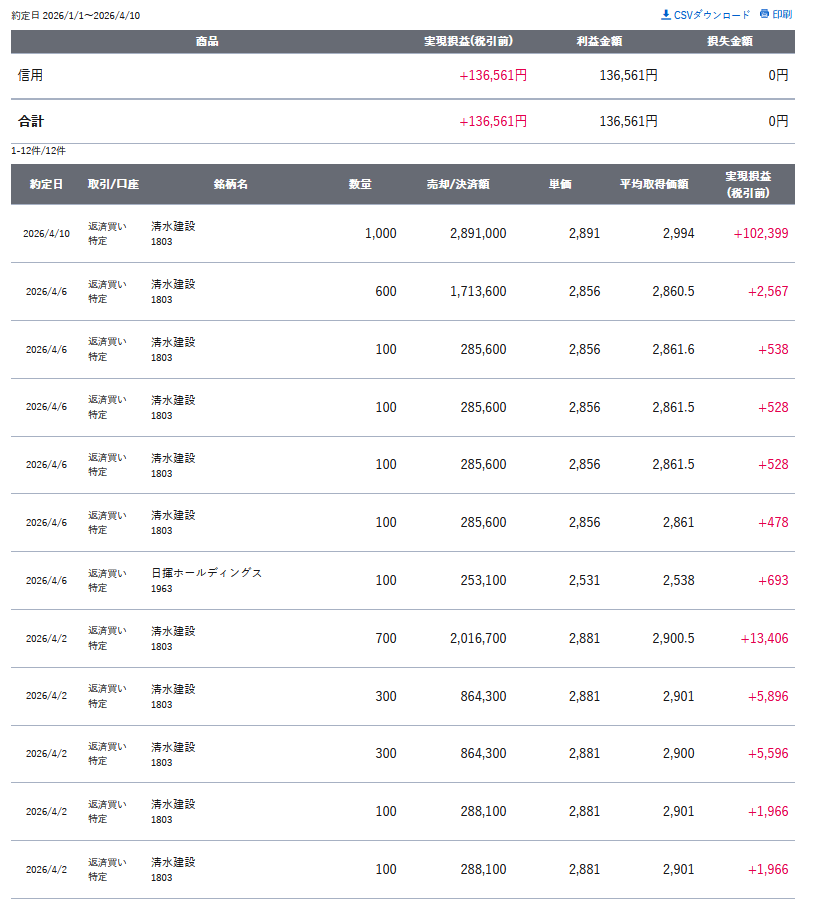Click the 合計 total row label
813x904 pixels.
[31, 121]
